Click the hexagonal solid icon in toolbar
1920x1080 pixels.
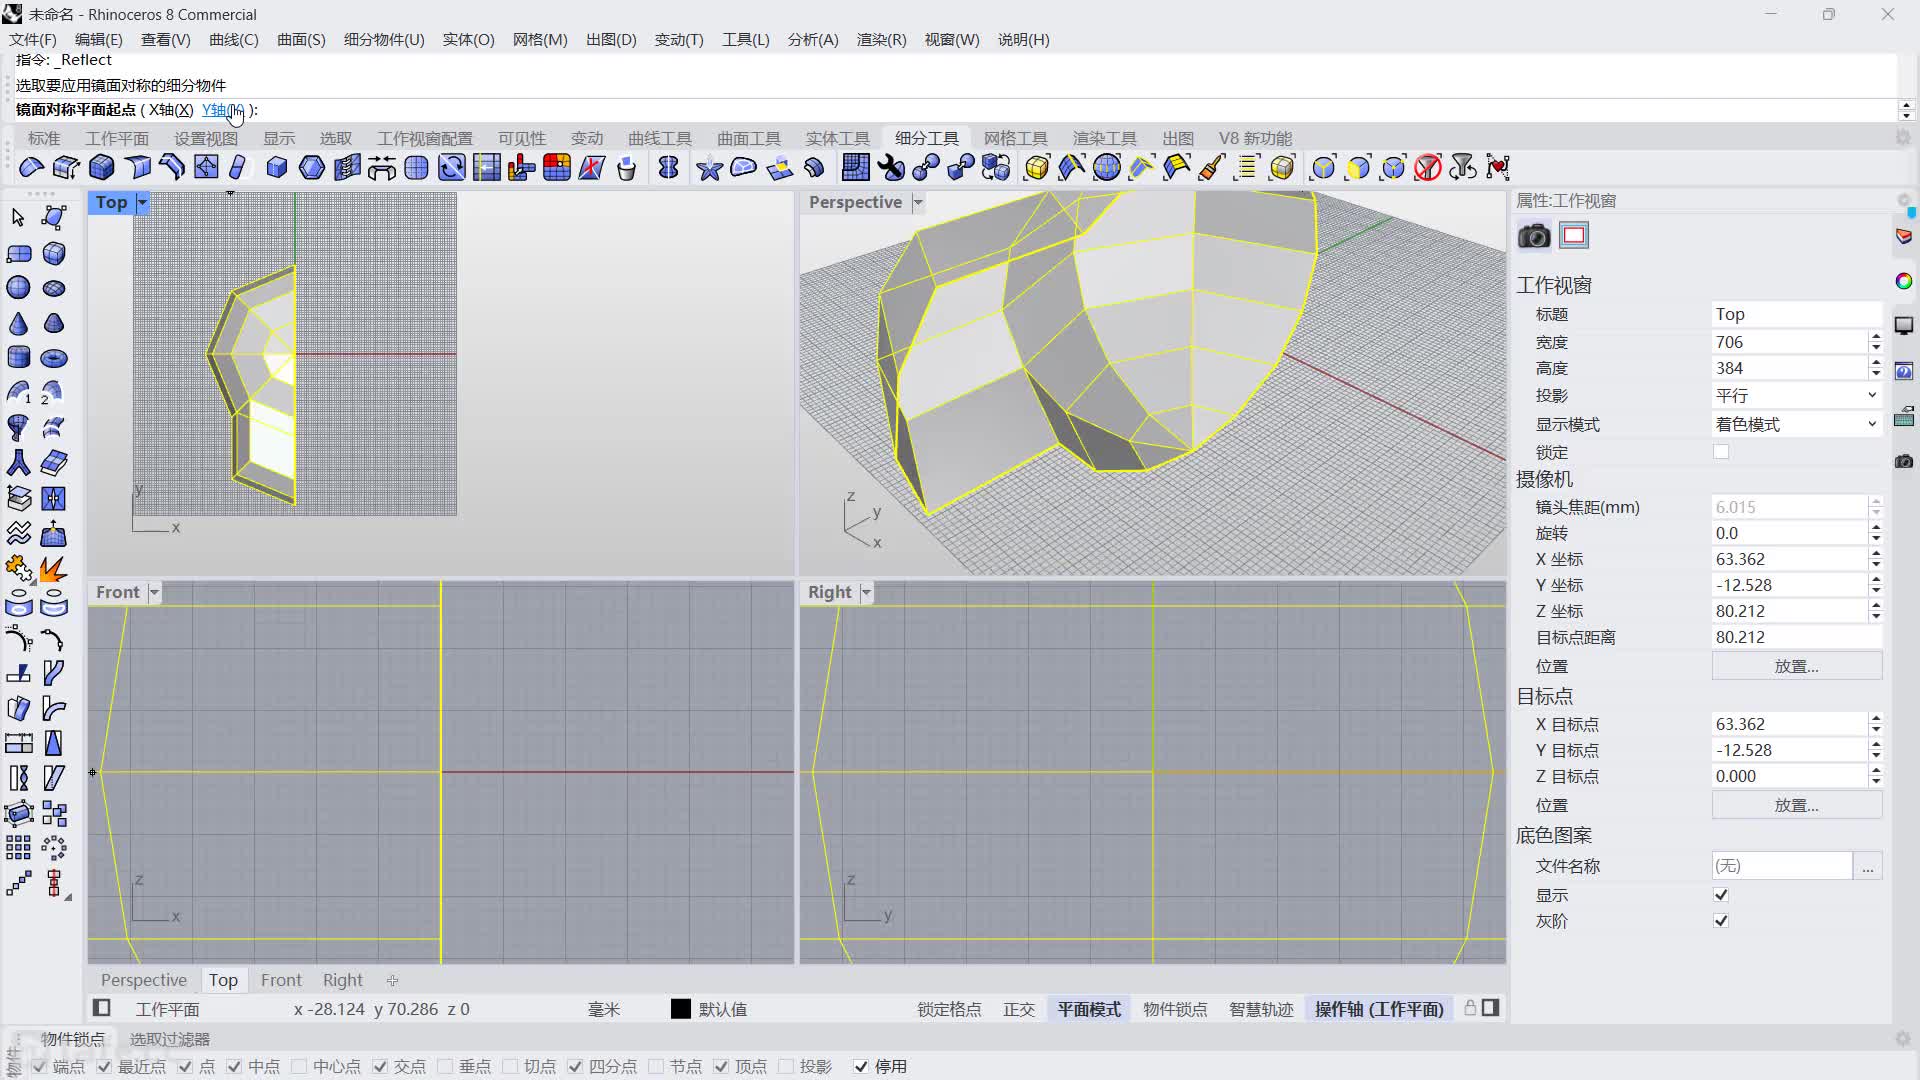(x=312, y=167)
